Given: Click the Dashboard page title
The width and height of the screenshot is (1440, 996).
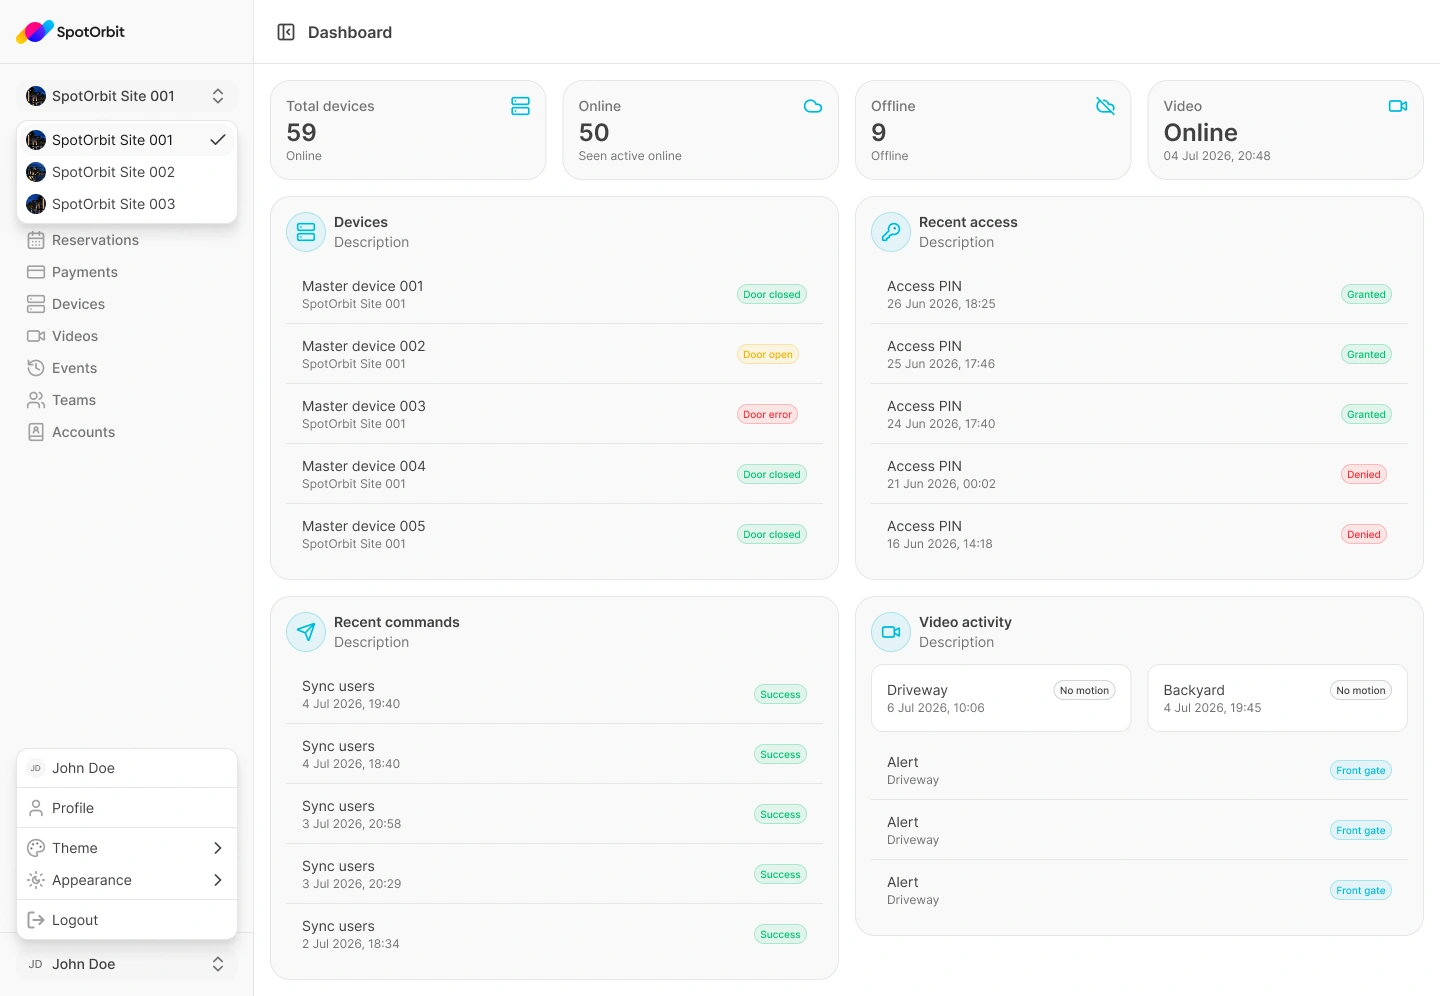Looking at the screenshot, I should 350,32.
